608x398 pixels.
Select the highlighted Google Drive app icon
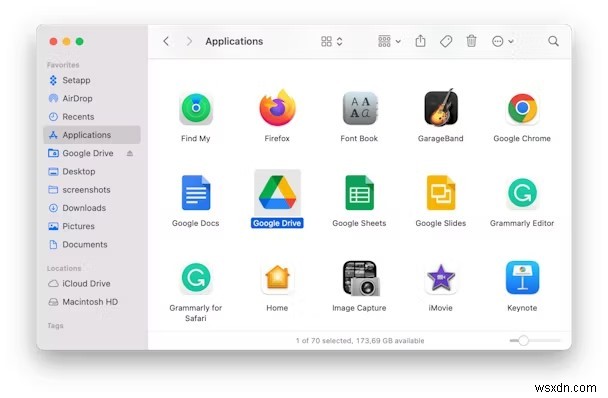pyautogui.click(x=277, y=192)
